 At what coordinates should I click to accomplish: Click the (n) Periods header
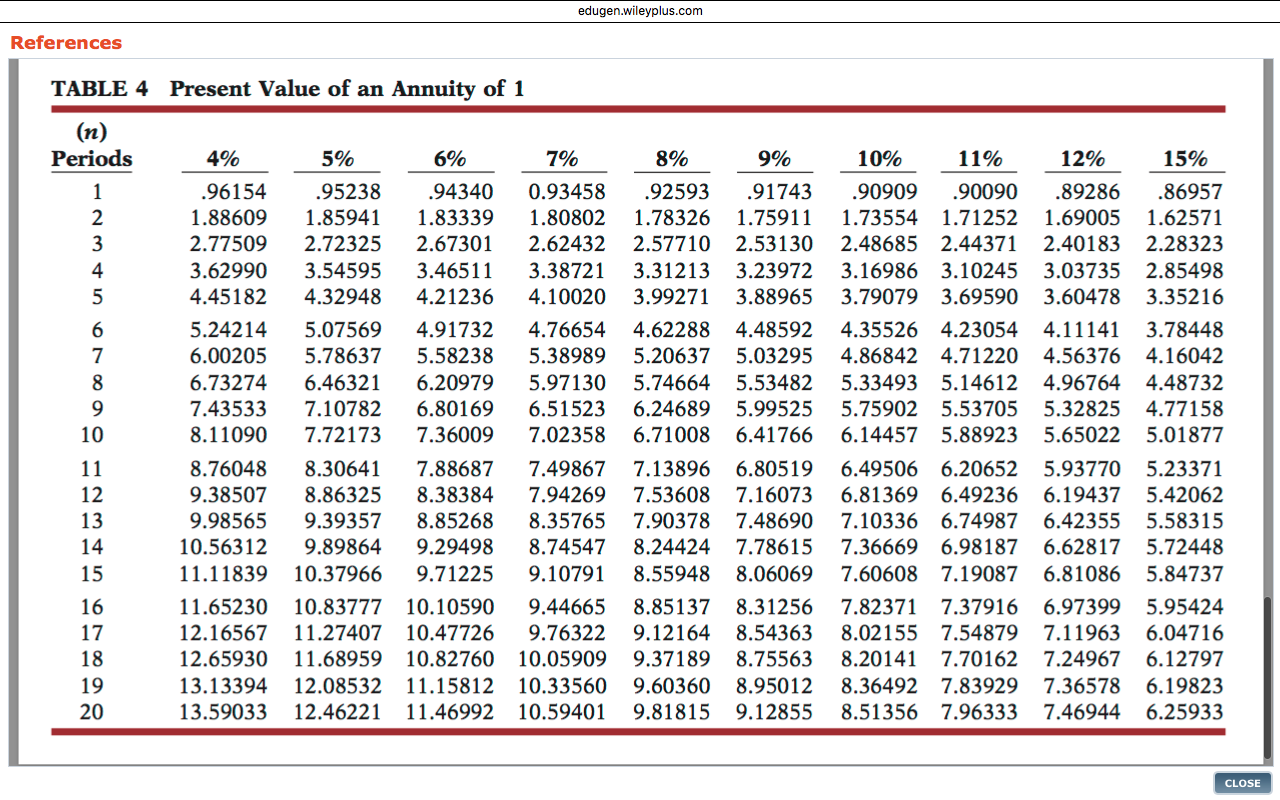click(91, 145)
